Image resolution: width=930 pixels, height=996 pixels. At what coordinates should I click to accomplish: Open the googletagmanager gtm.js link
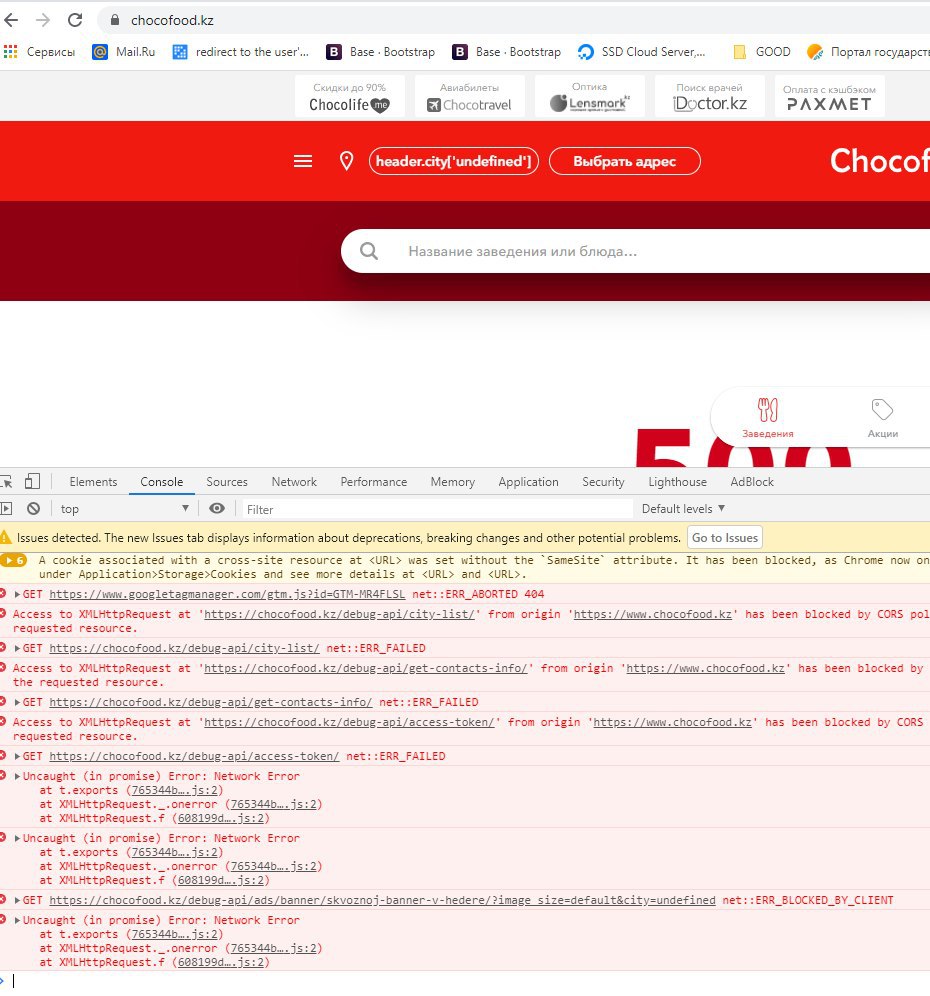(227, 595)
